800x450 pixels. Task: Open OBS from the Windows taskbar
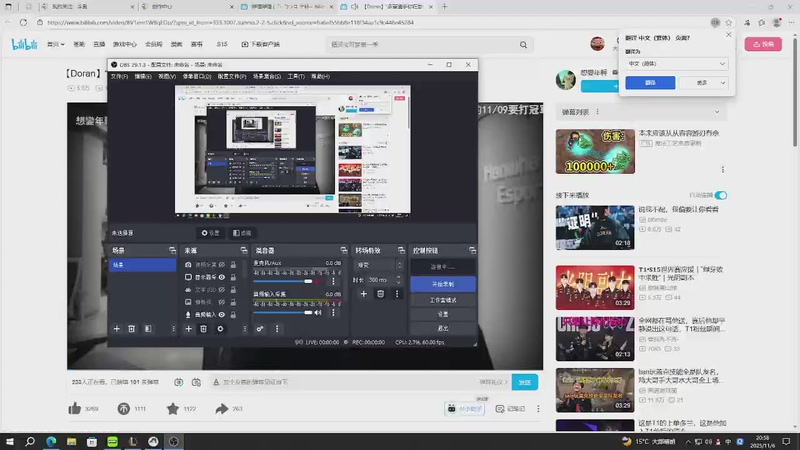pyautogui.click(x=173, y=441)
